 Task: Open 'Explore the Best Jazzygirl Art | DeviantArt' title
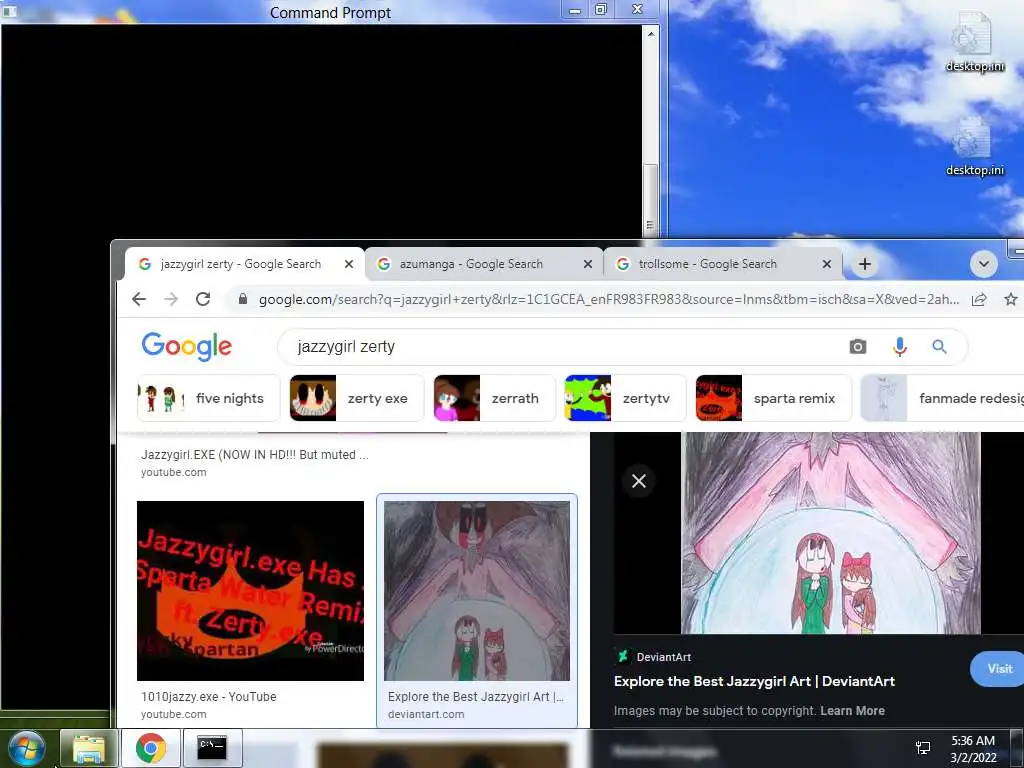[754, 681]
